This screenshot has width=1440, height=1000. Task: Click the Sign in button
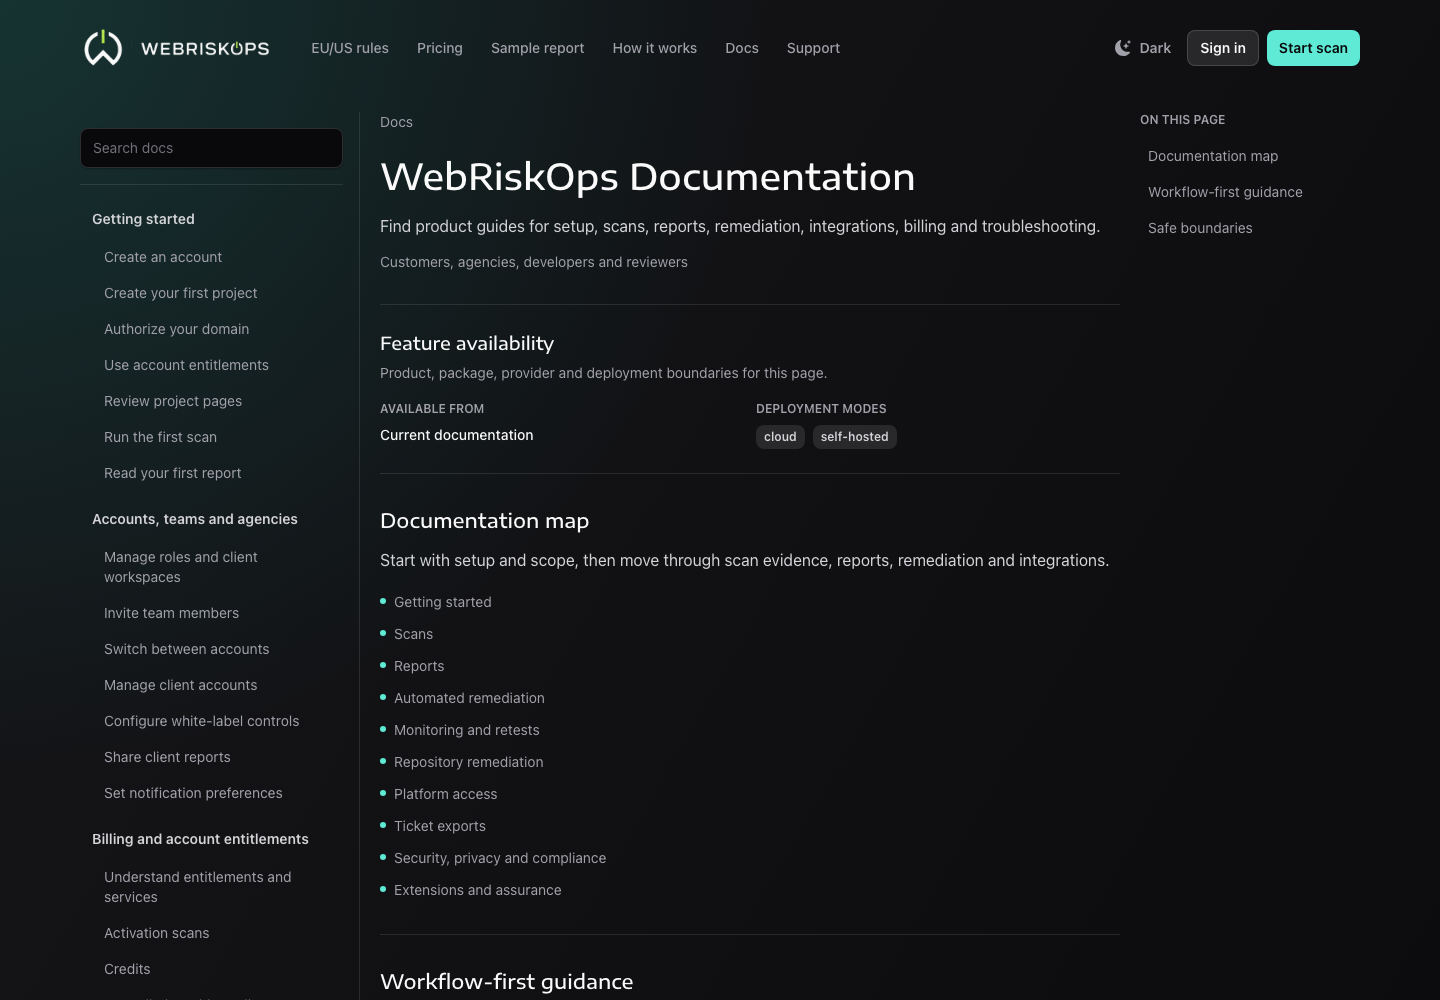coord(1223,48)
